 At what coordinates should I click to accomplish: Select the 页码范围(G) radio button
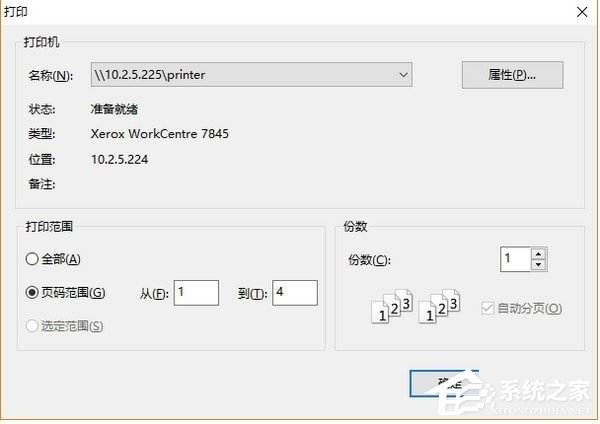tap(32, 292)
